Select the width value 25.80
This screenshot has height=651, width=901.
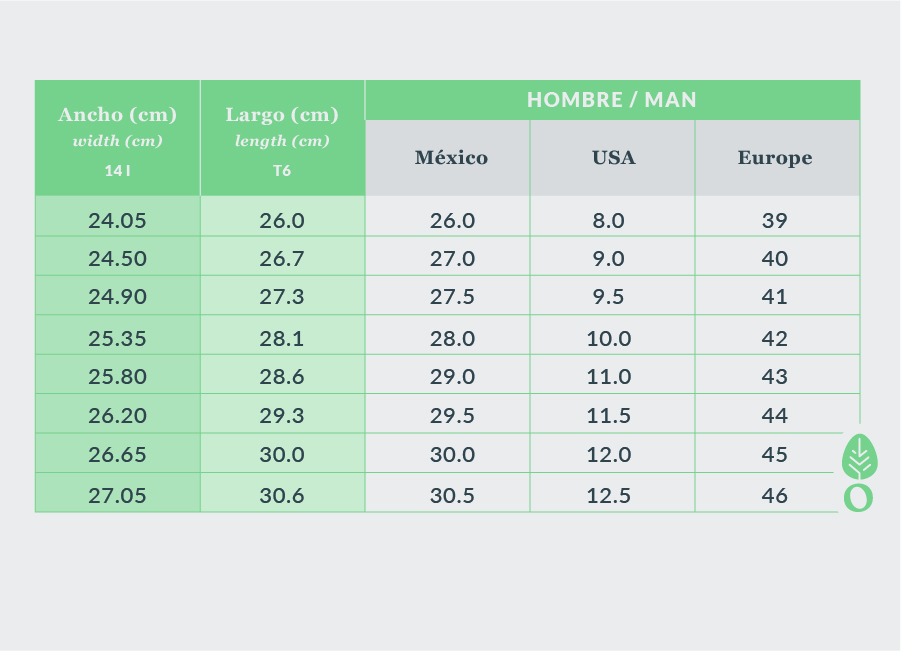pyautogui.click(x=118, y=377)
